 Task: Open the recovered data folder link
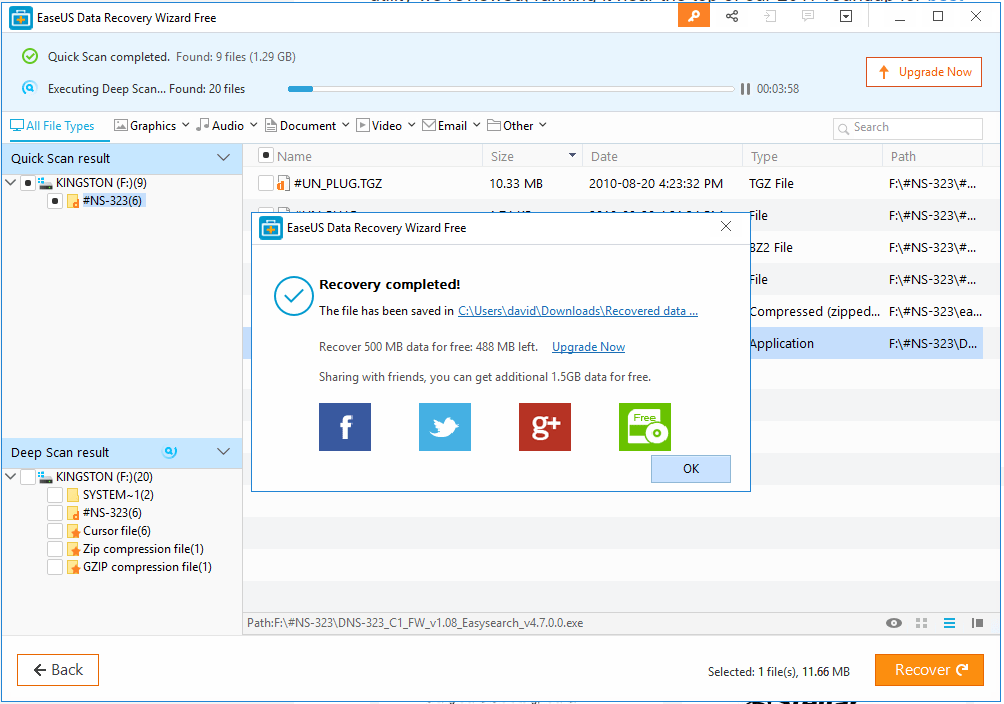(x=578, y=311)
